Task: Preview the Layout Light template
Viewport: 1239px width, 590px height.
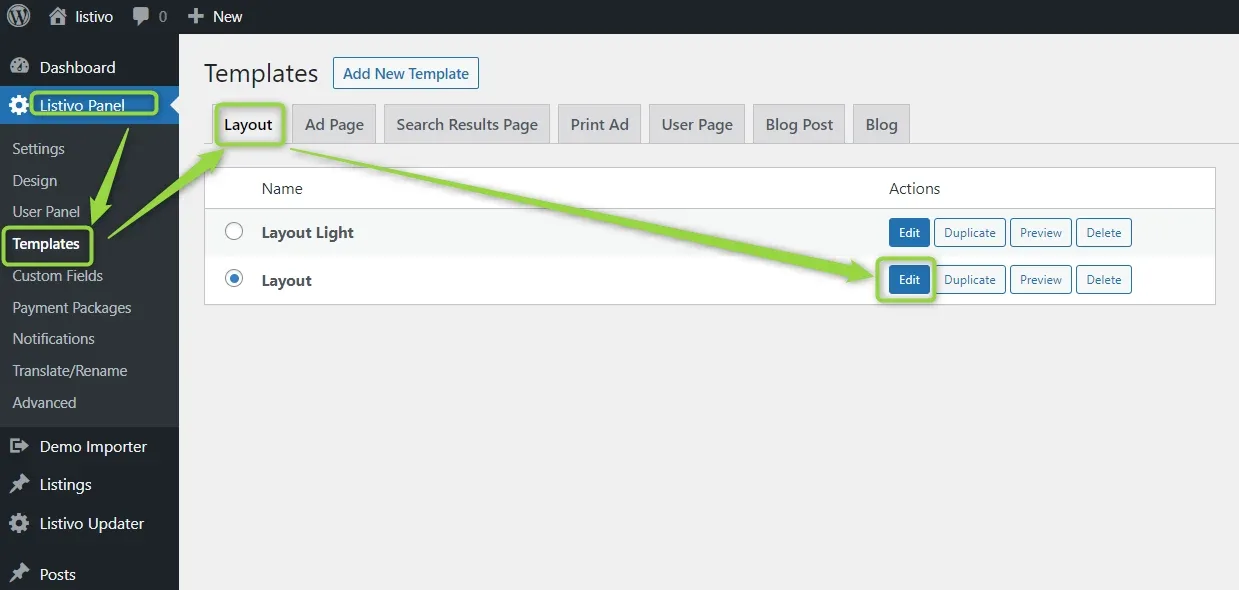Action: [1041, 232]
